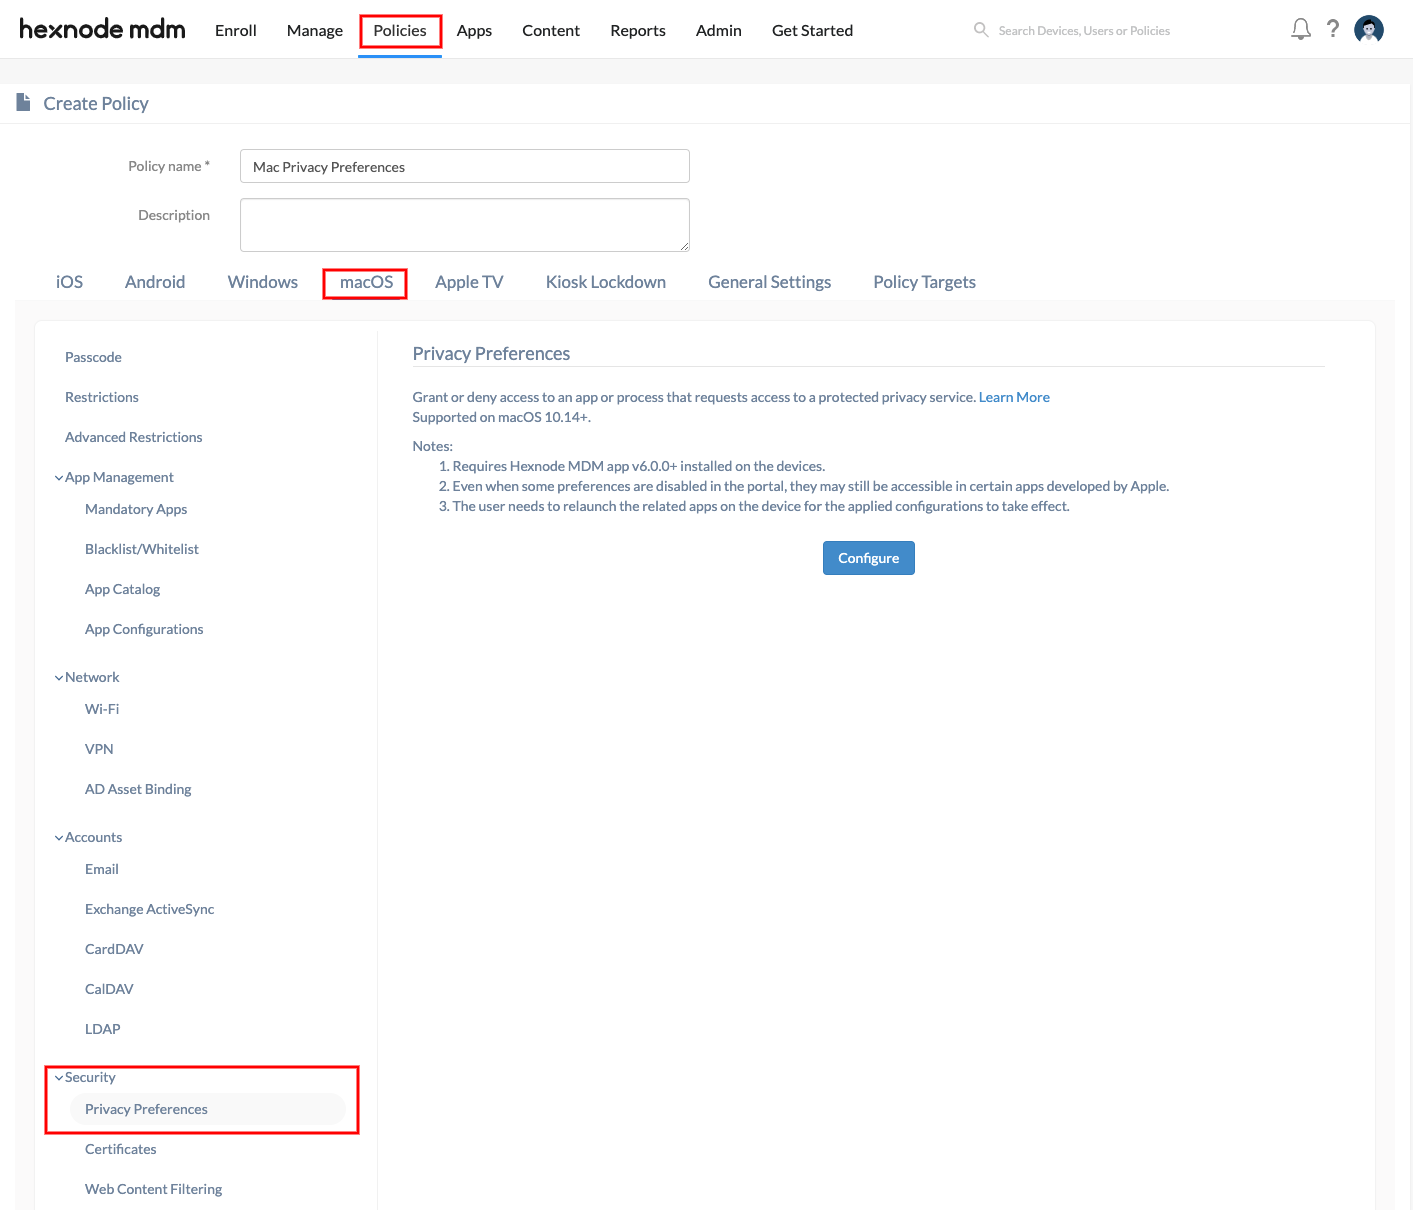Open the Enroll menu
The height and width of the screenshot is (1210, 1413).
click(x=236, y=30)
